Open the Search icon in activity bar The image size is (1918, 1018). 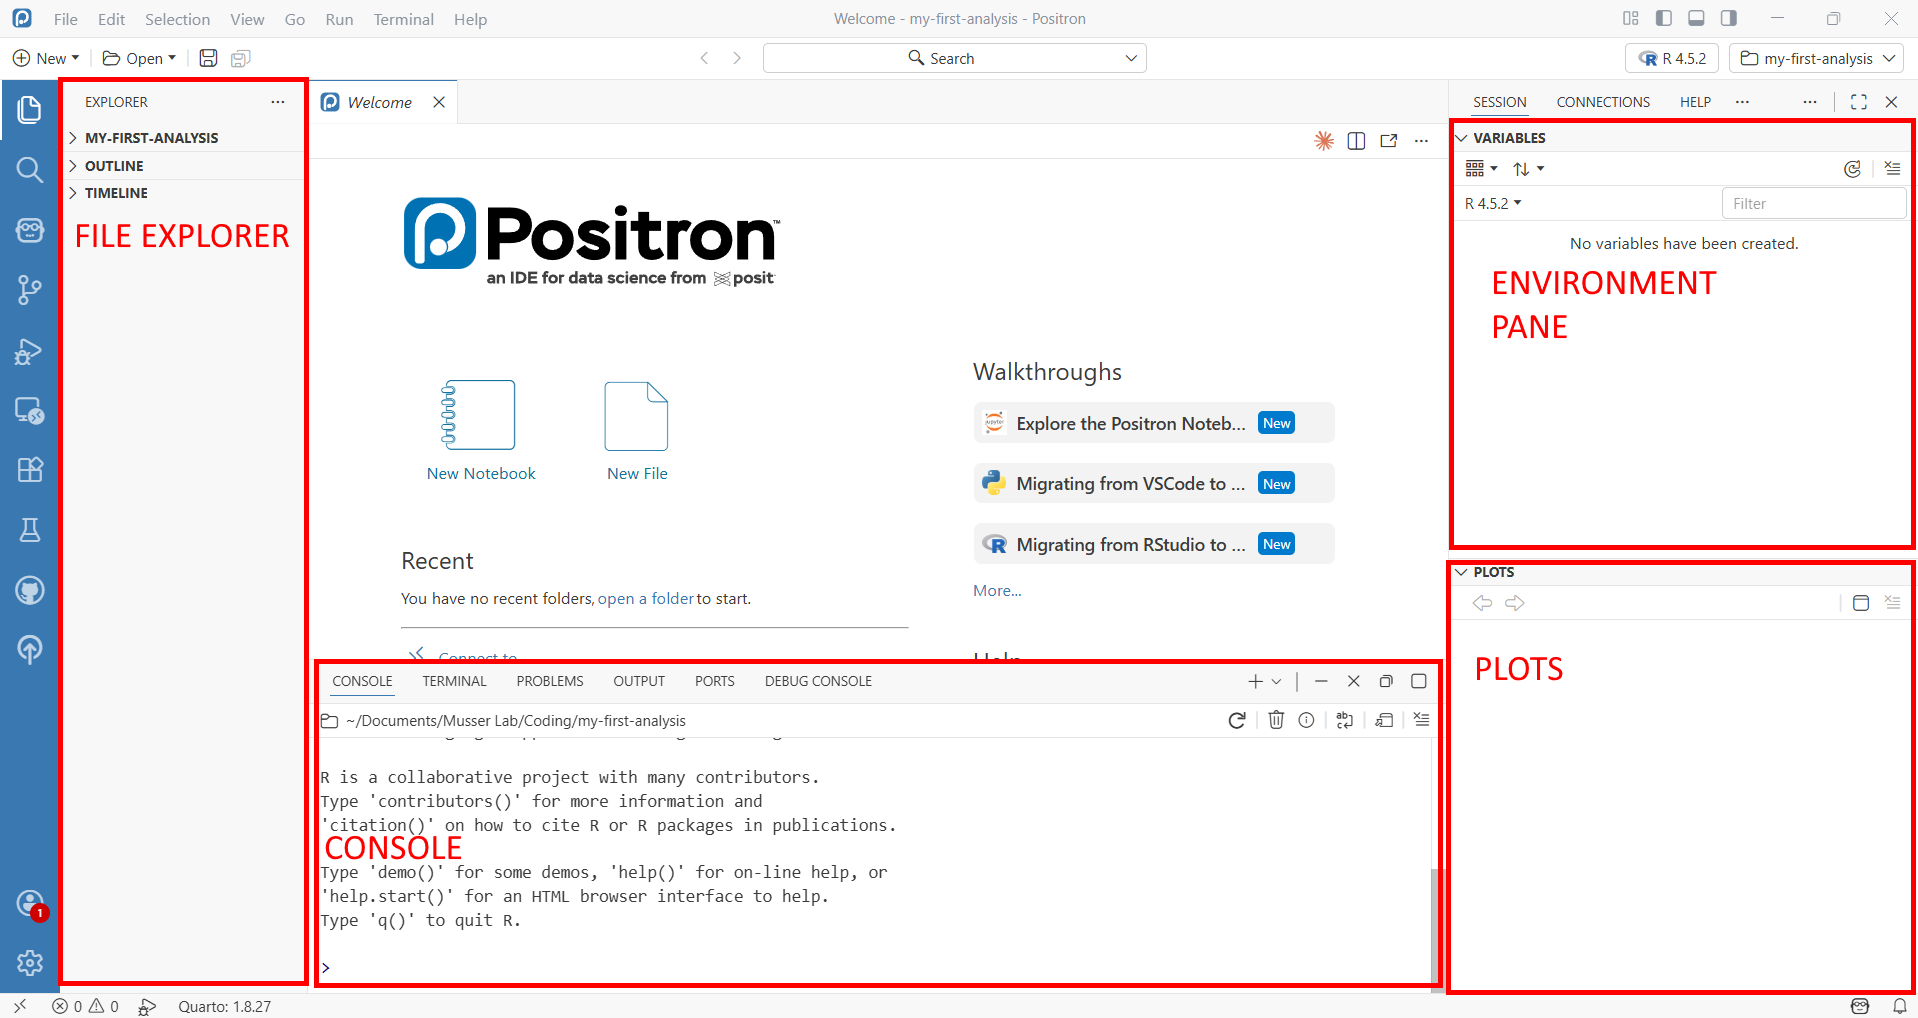[30, 170]
